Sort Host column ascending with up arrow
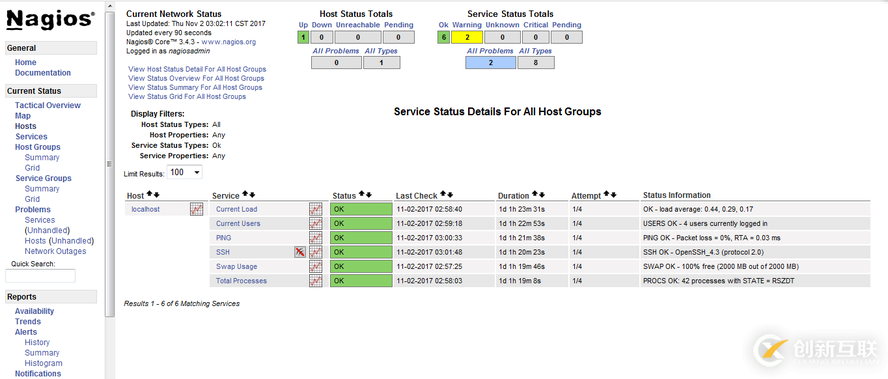 (150, 194)
